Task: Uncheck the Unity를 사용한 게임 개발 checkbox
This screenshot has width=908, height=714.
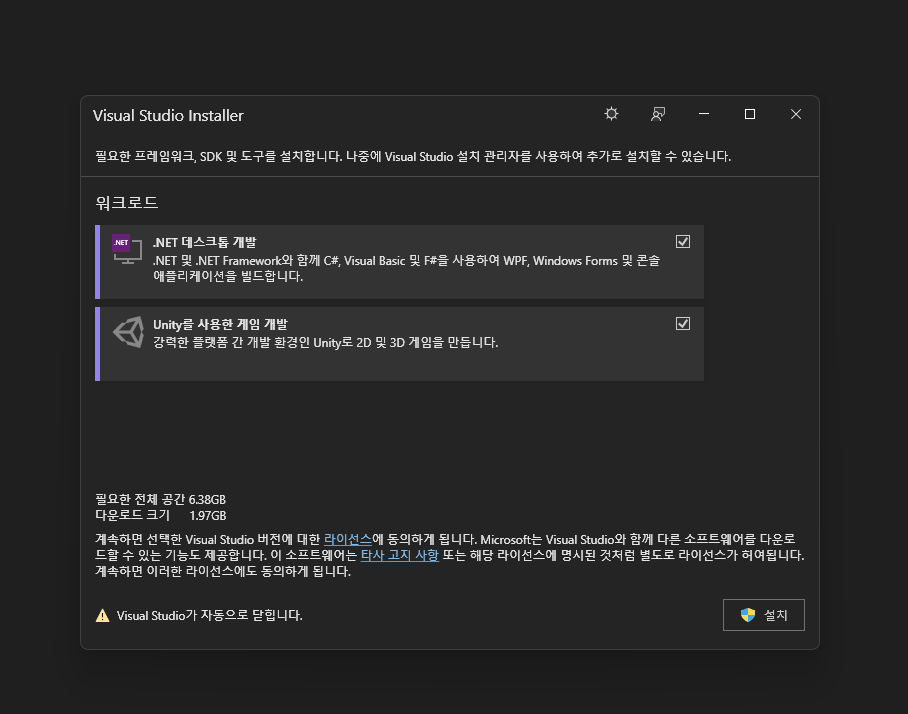Action: [x=683, y=324]
